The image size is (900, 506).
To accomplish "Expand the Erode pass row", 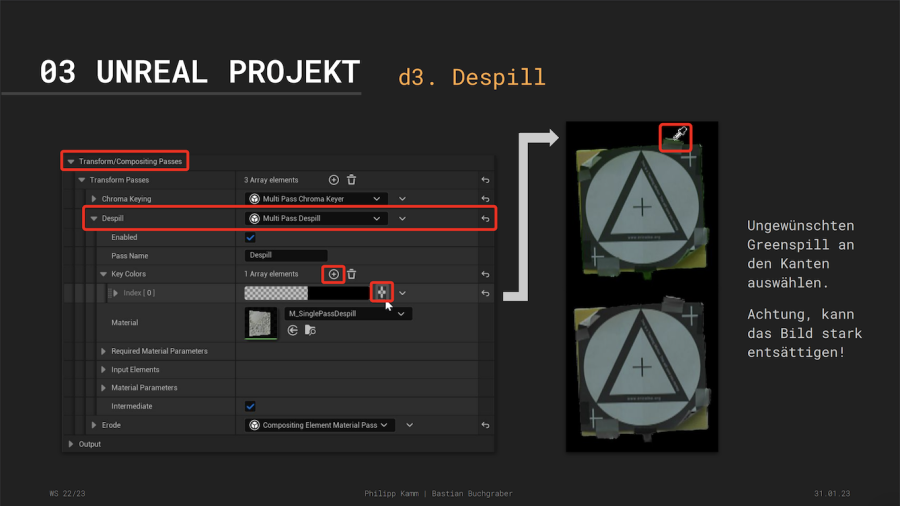I will 94,425.
